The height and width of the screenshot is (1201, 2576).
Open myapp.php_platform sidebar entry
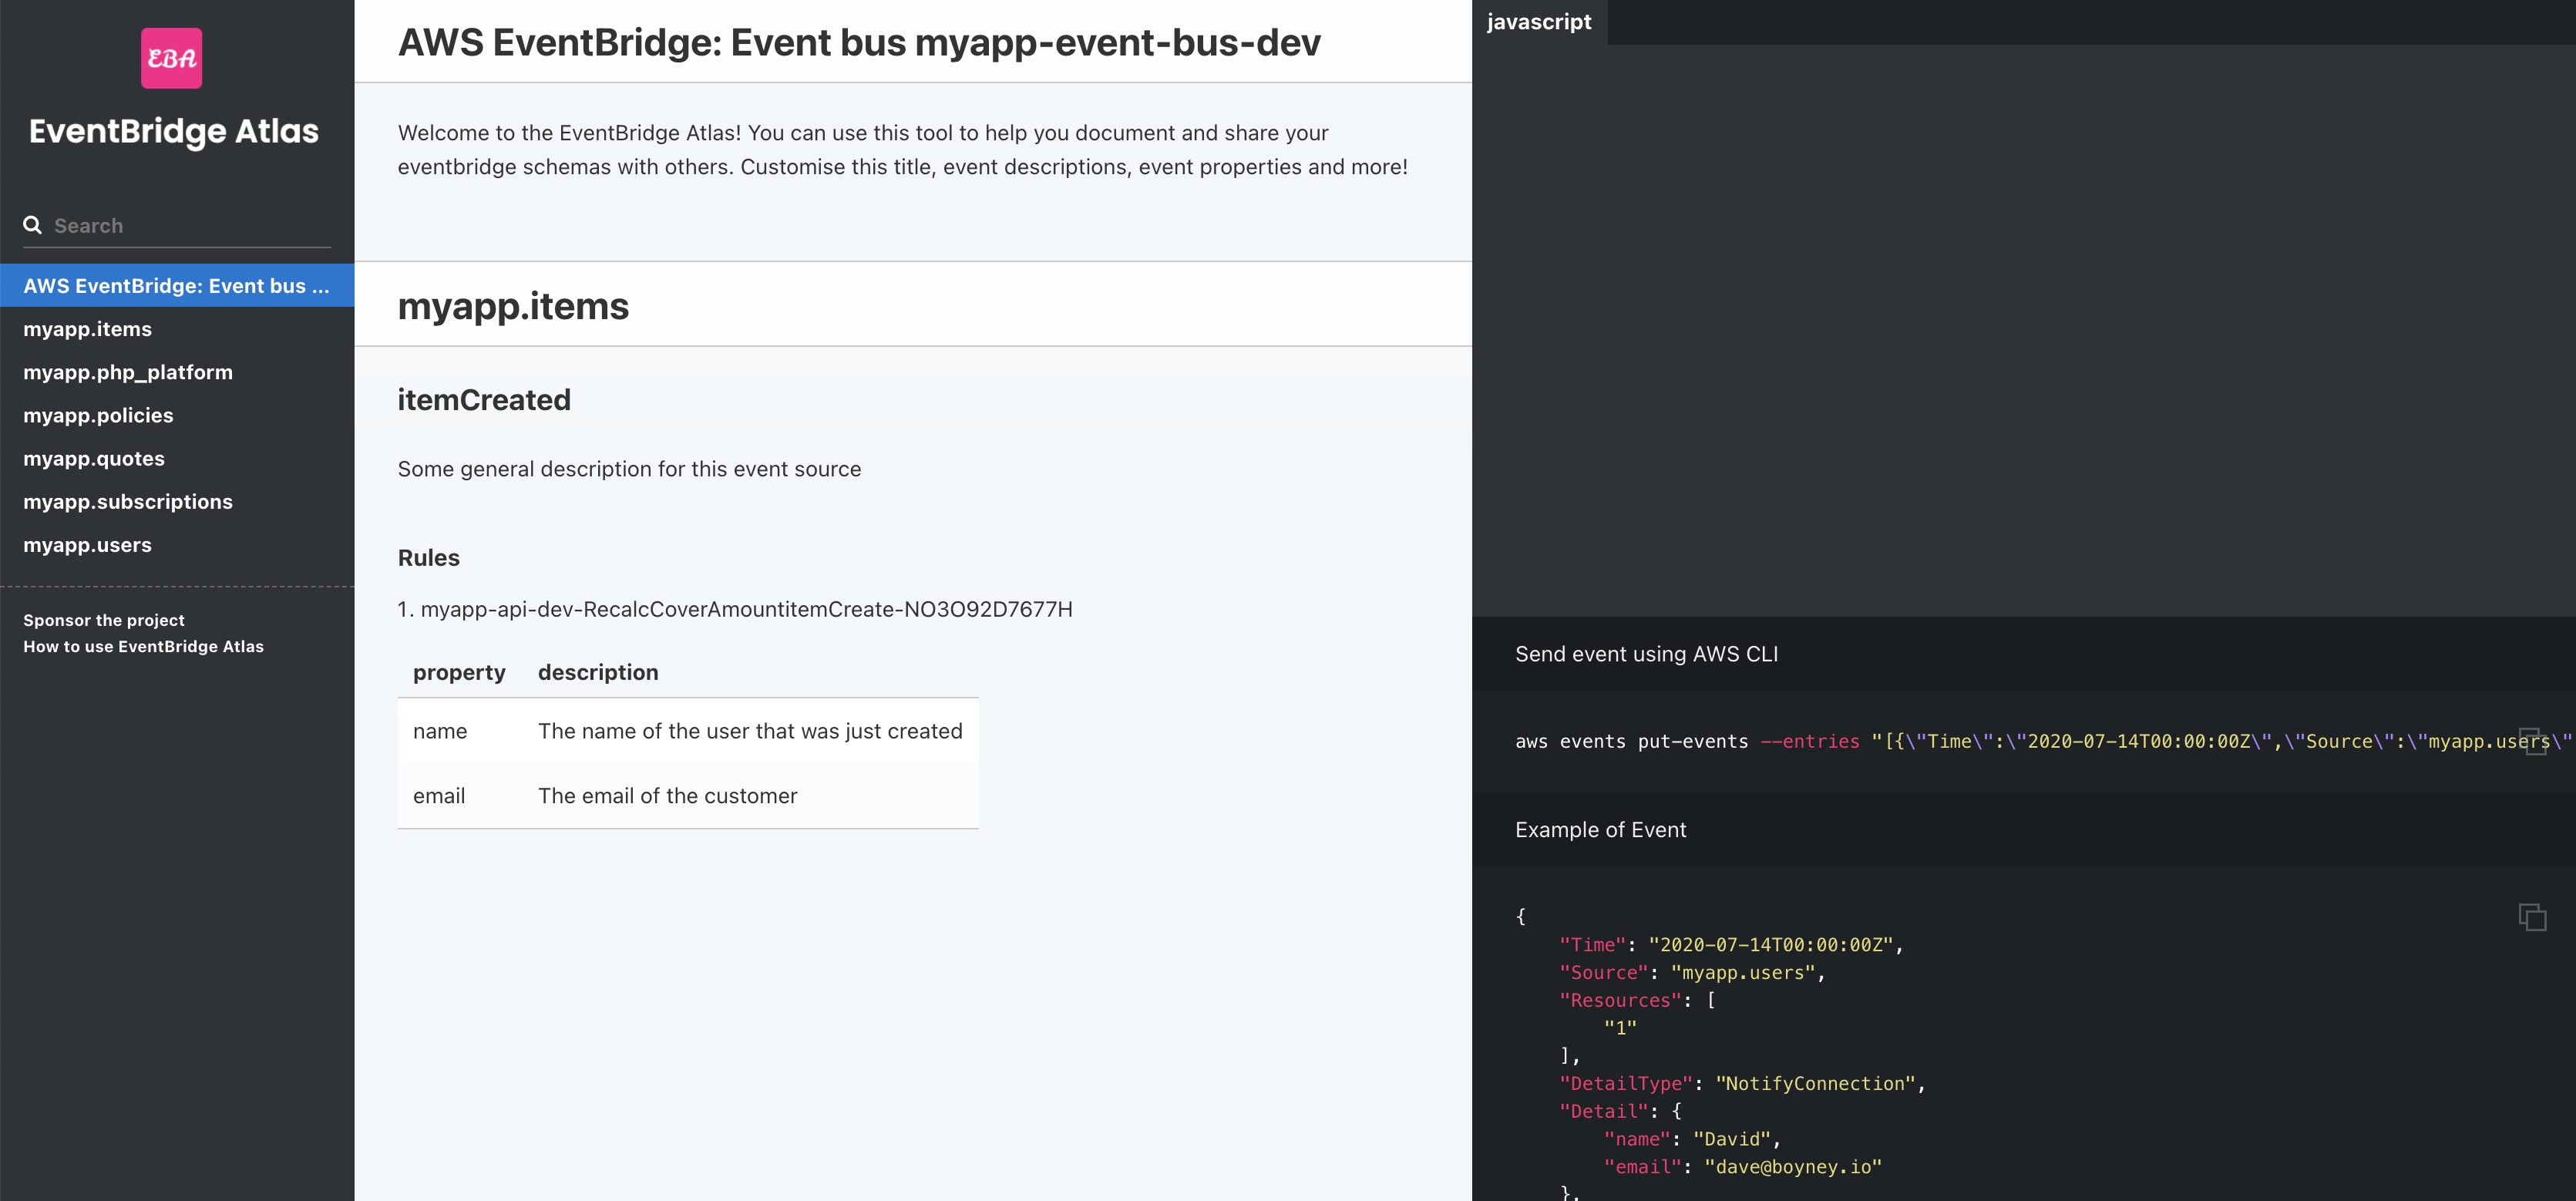128,372
